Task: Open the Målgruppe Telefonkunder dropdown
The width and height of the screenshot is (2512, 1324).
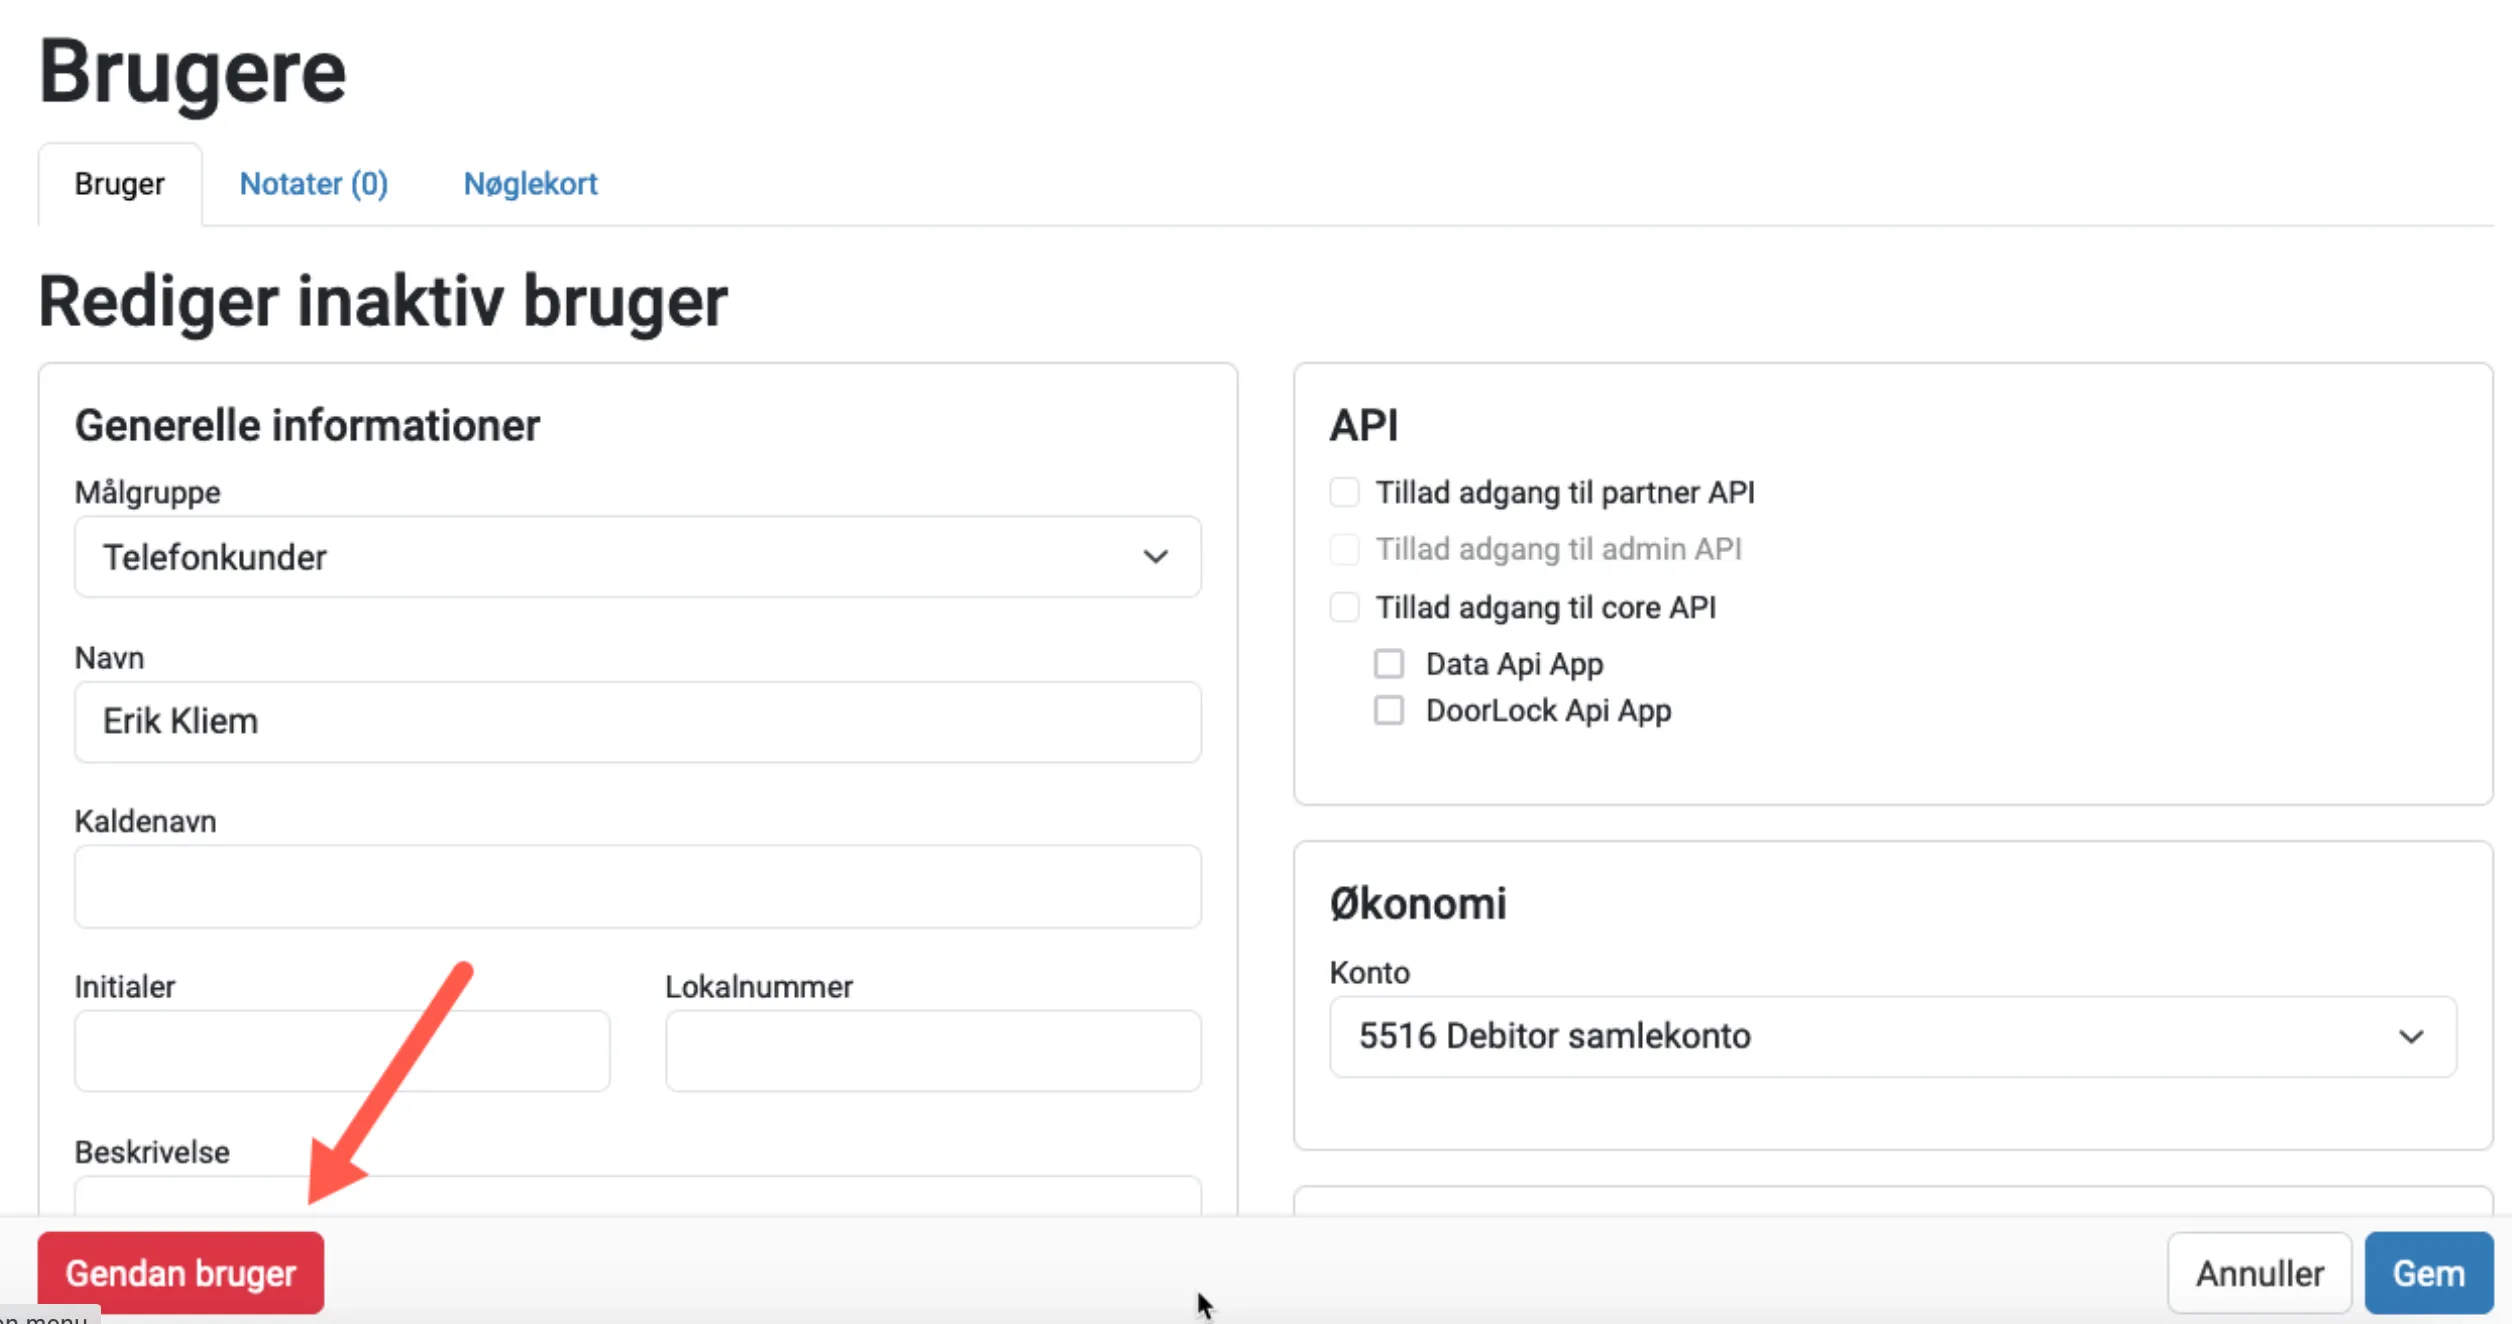Action: [637, 557]
